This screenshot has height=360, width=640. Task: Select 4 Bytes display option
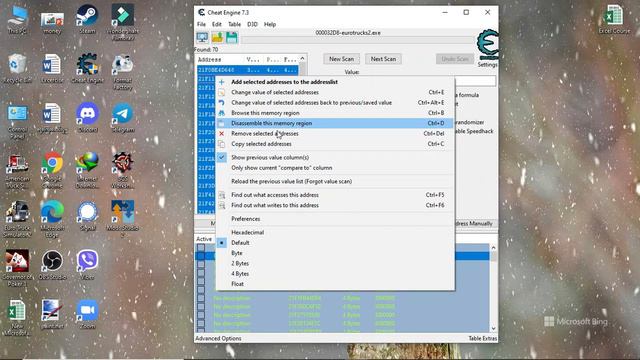tap(335, 273)
